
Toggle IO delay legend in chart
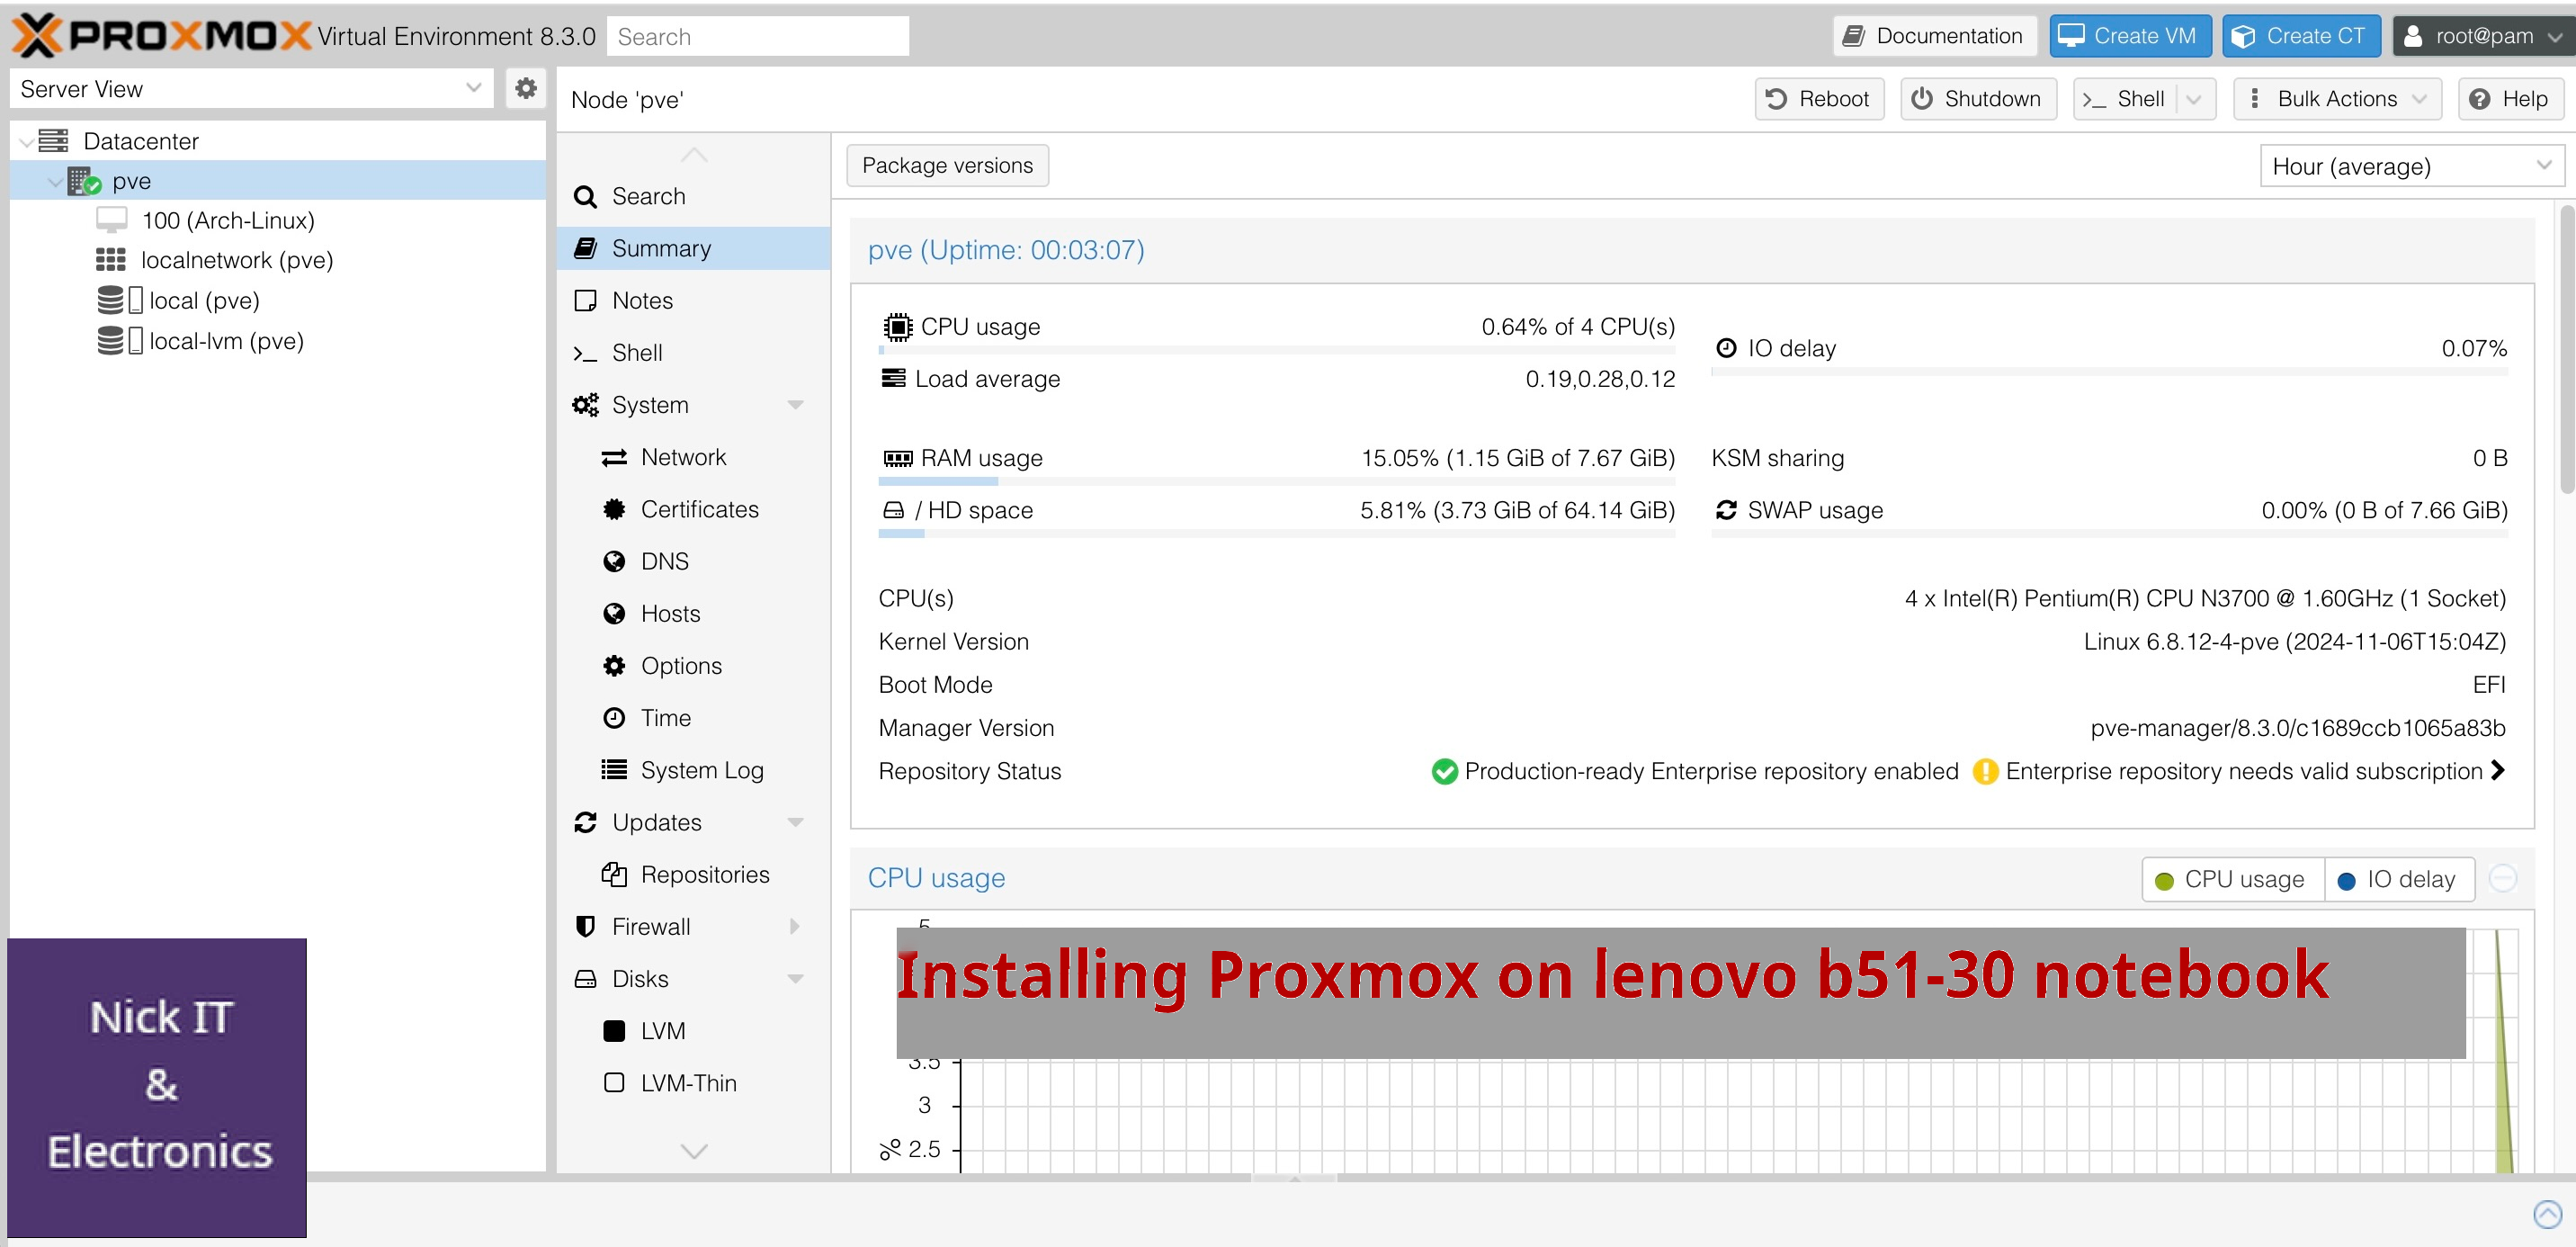coord(2398,879)
